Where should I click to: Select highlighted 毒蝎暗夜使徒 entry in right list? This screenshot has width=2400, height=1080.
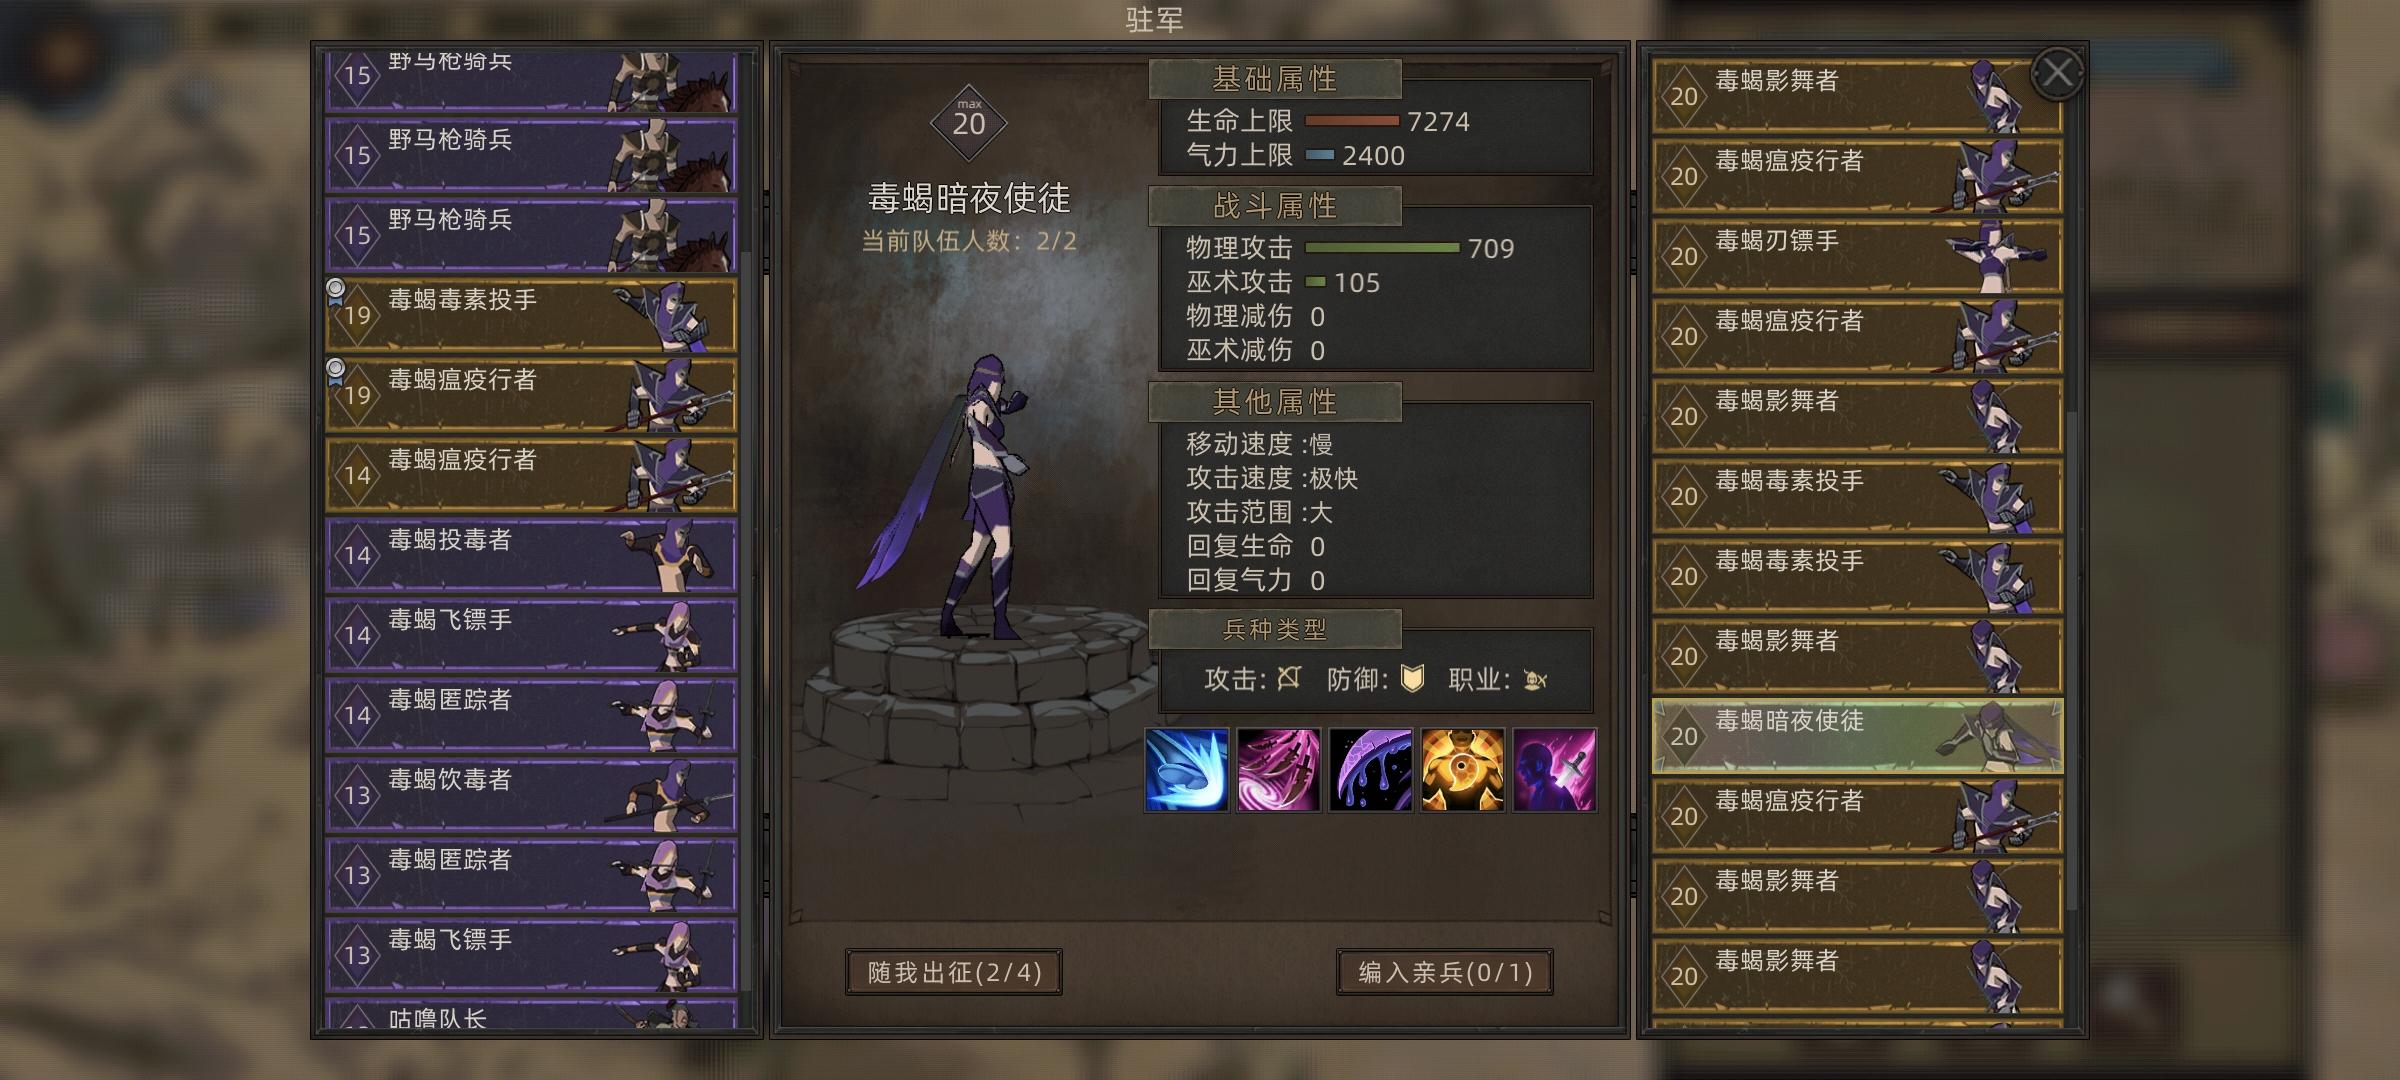pos(1857,736)
